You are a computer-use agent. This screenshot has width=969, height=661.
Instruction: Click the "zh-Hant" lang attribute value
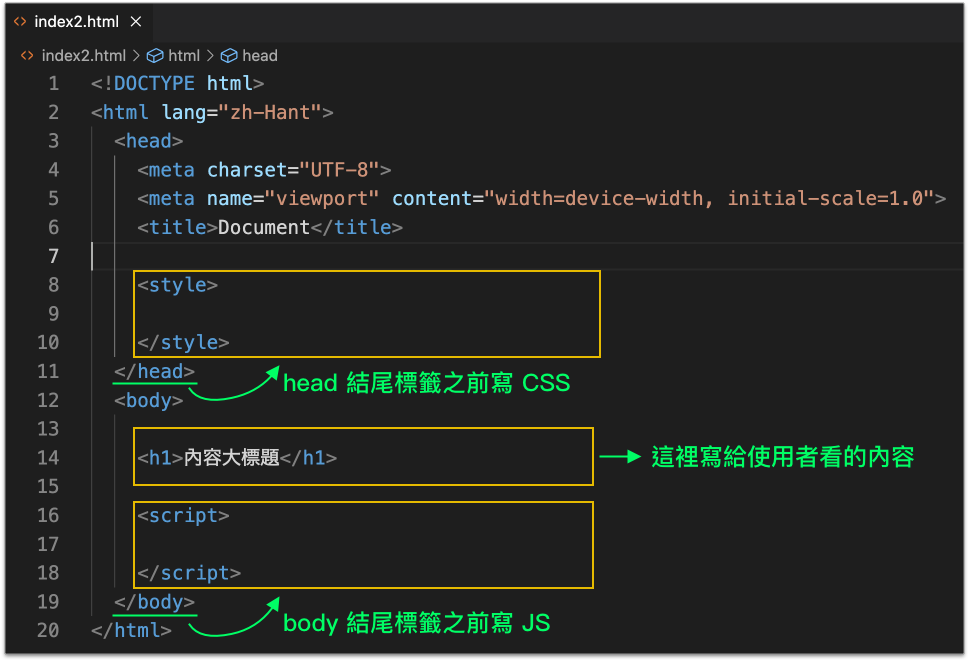(270, 112)
